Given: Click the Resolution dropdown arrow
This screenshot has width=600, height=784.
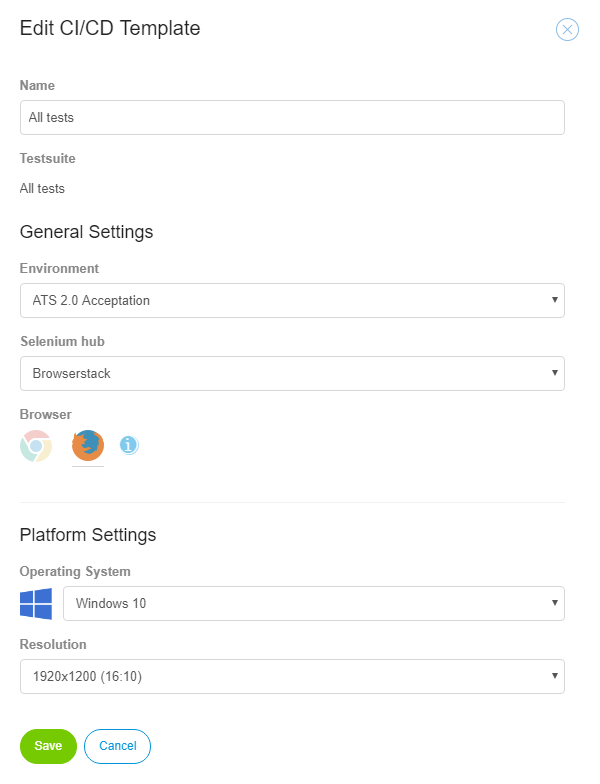Looking at the screenshot, I should tap(554, 676).
